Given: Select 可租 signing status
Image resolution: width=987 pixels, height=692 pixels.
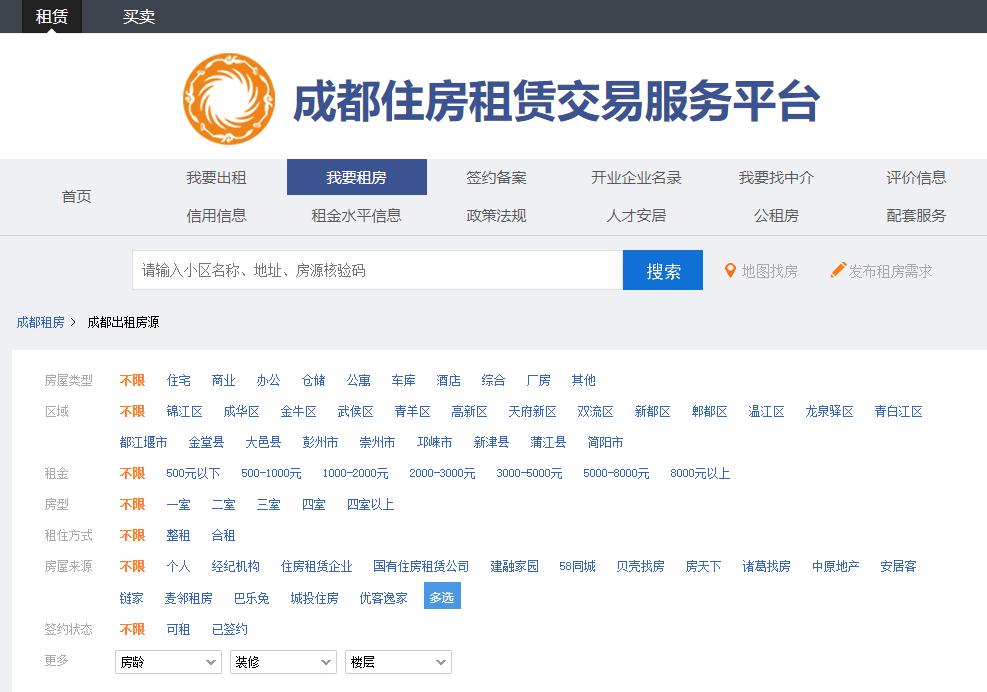Looking at the screenshot, I should 176,629.
